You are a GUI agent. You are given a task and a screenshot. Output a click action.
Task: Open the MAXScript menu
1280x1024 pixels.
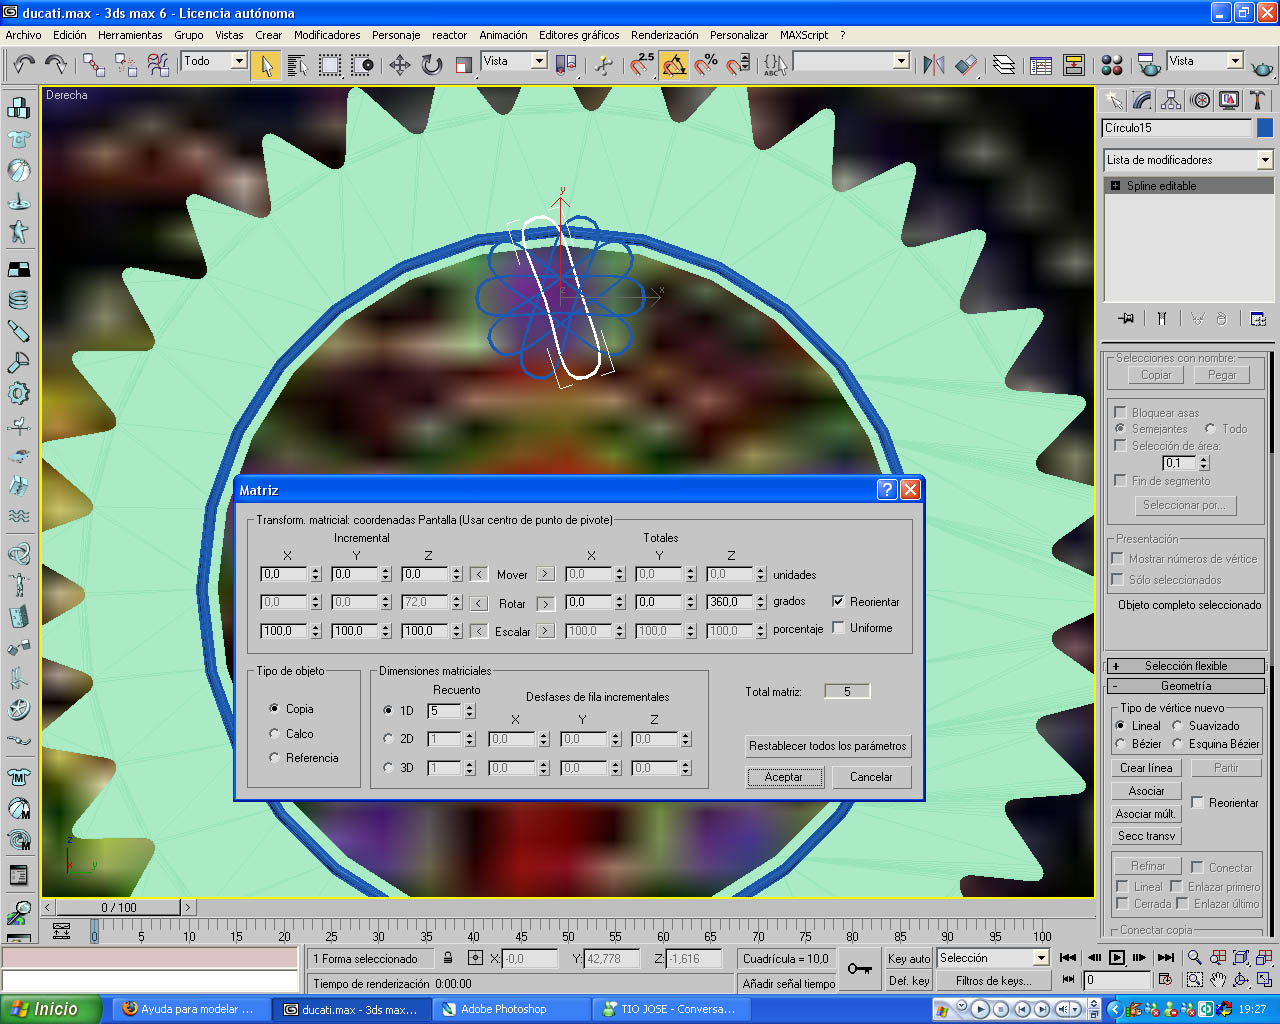pos(804,35)
